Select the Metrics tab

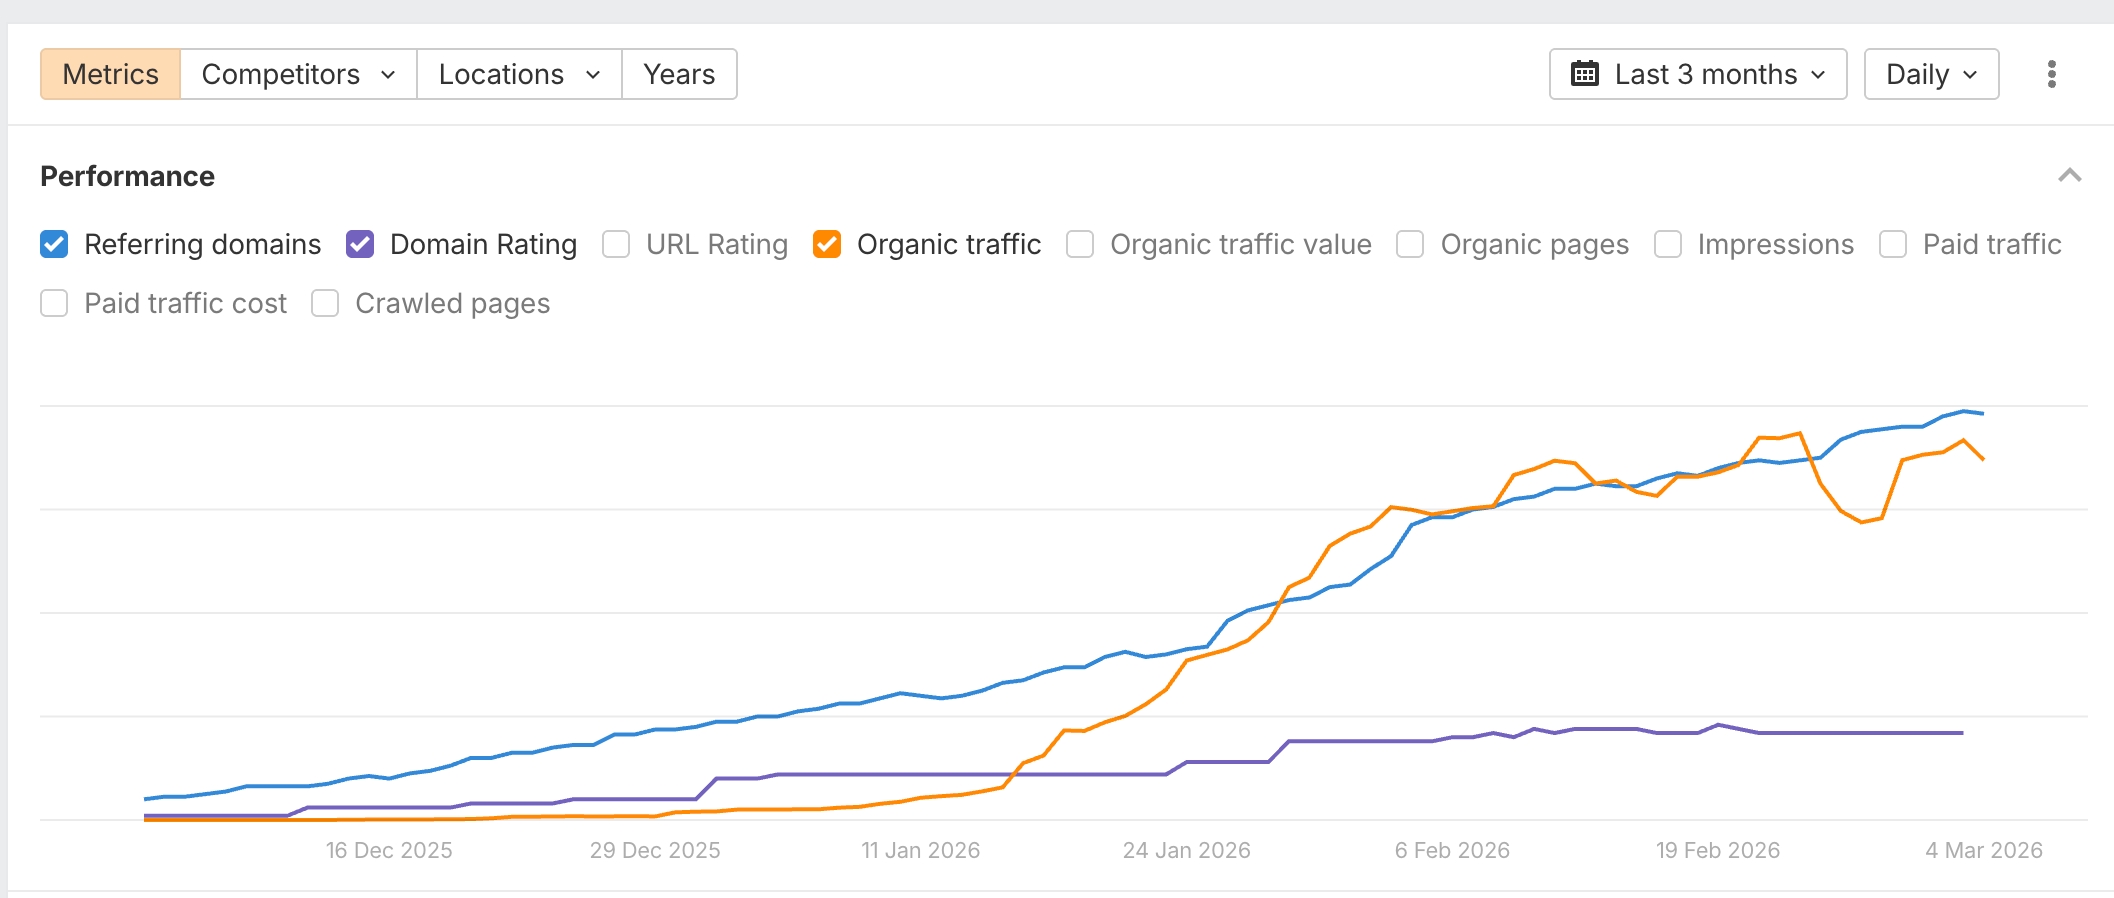click(x=110, y=74)
